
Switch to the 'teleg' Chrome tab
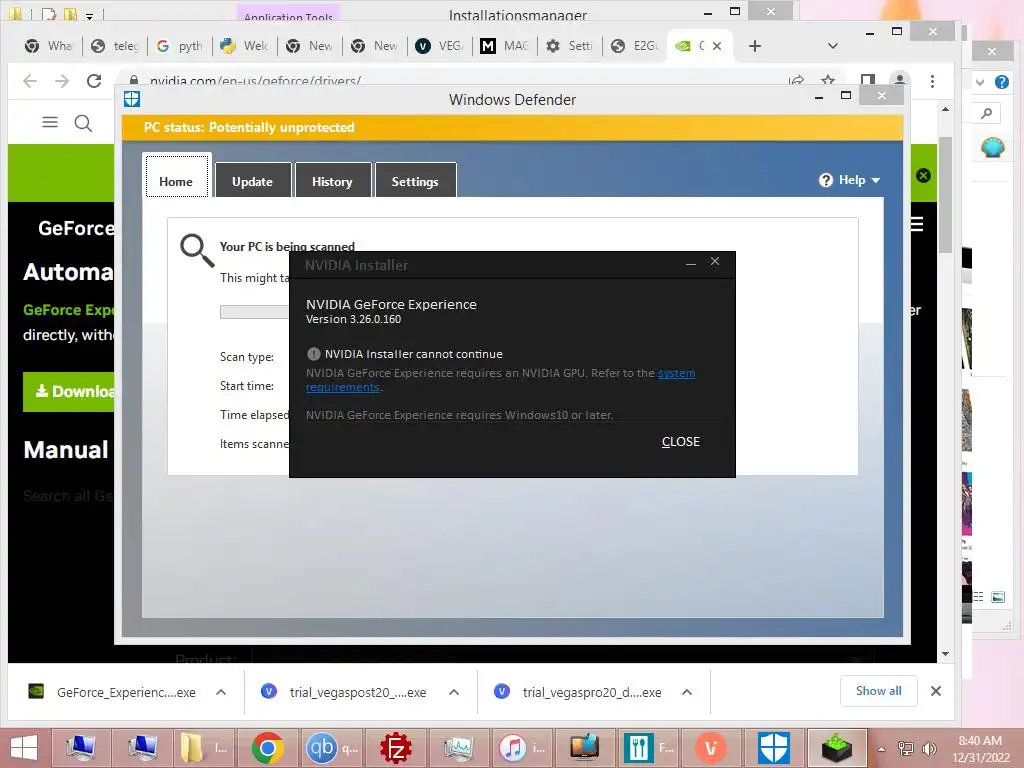[116, 46]
